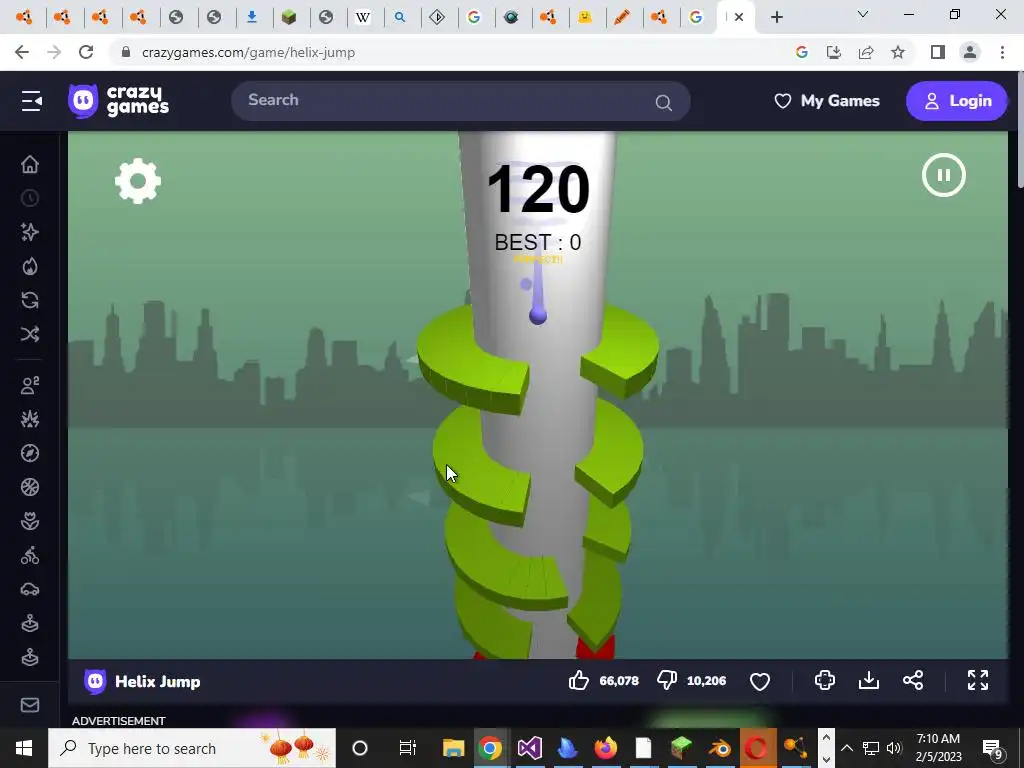Open new games sparkle icon
Image resolution: width=1024 pixels, height=768 pixels.
pyautogui.click(x=30, y=232)
